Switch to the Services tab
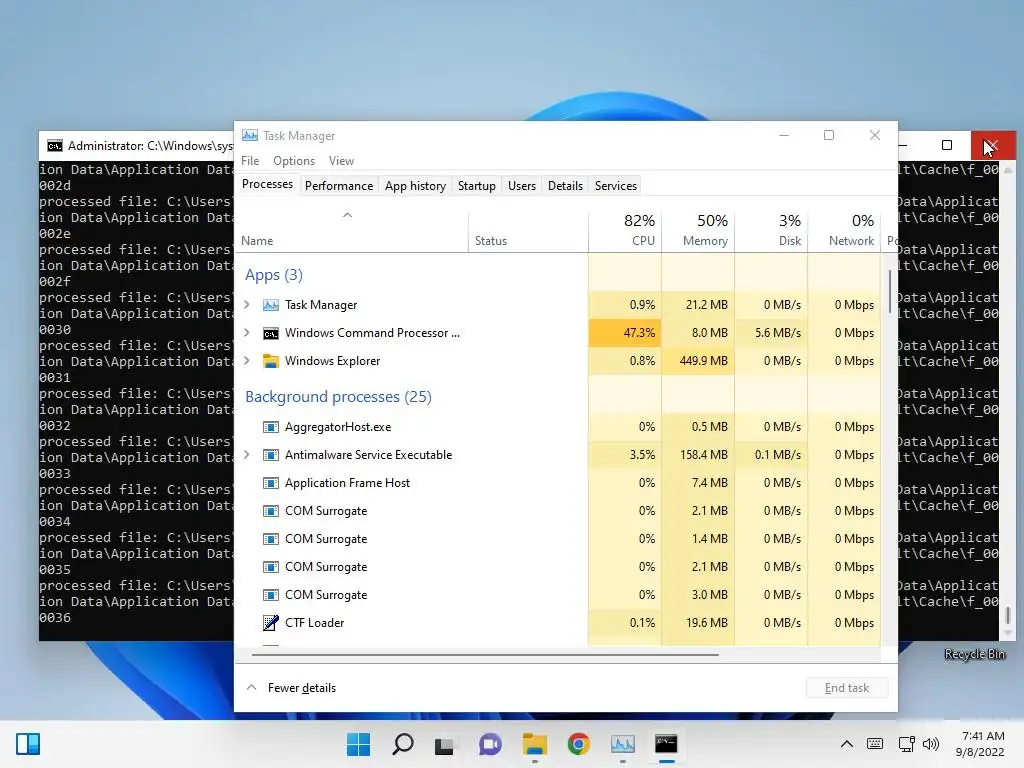Viewport: 1024px width, 768px height. [616, 185]
